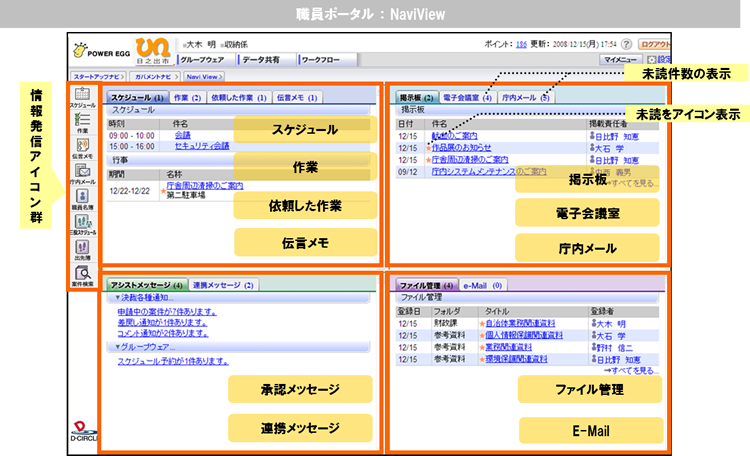Switch to the ファイル管理 (4) tab
The height and width of the screenshot is (456, 750).
pos(427,285)
